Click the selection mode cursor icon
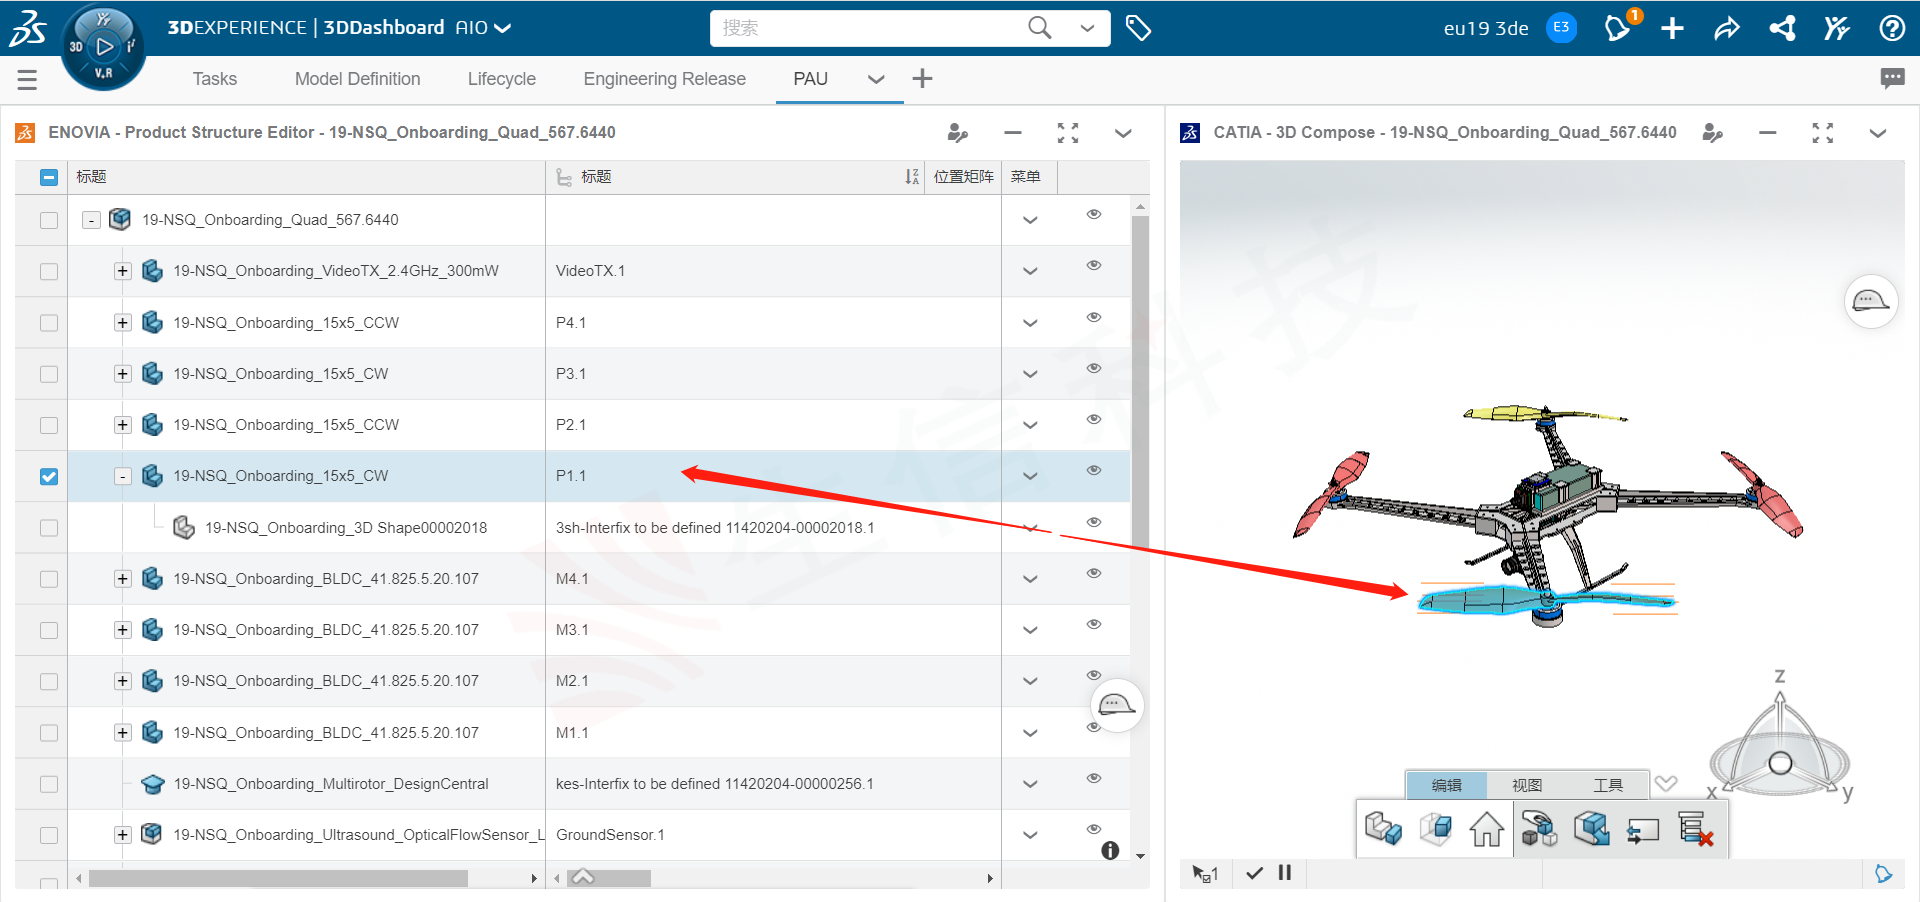 [1205, 874]
